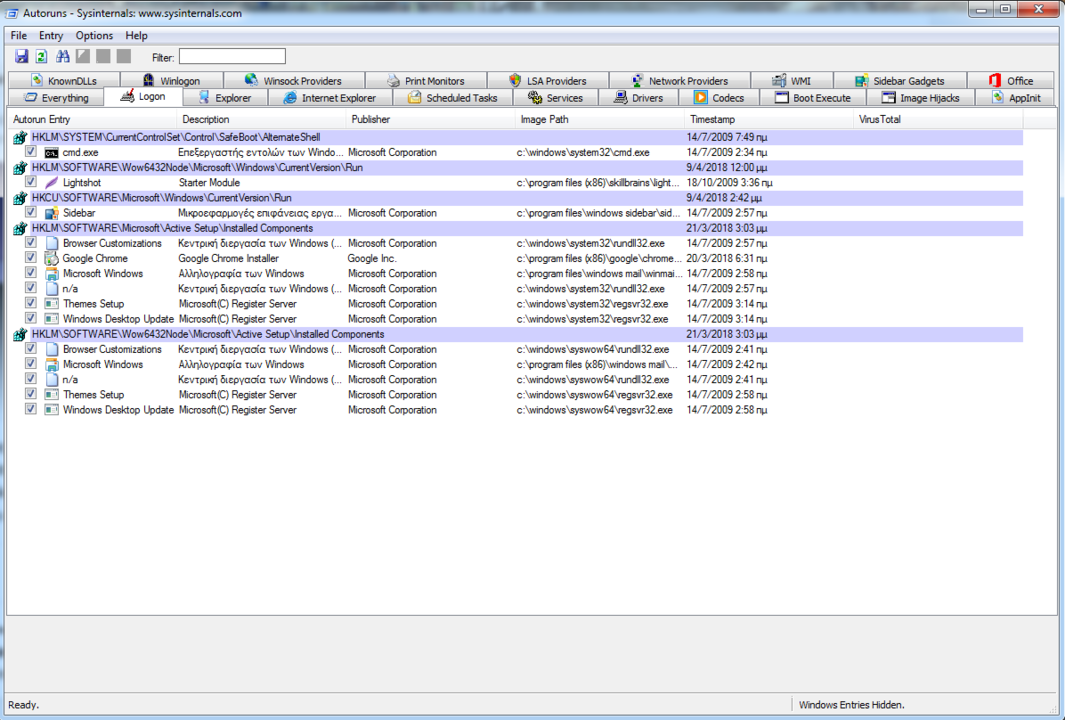Click the Filter text field

pyautogui.click(x=232, y=57)
